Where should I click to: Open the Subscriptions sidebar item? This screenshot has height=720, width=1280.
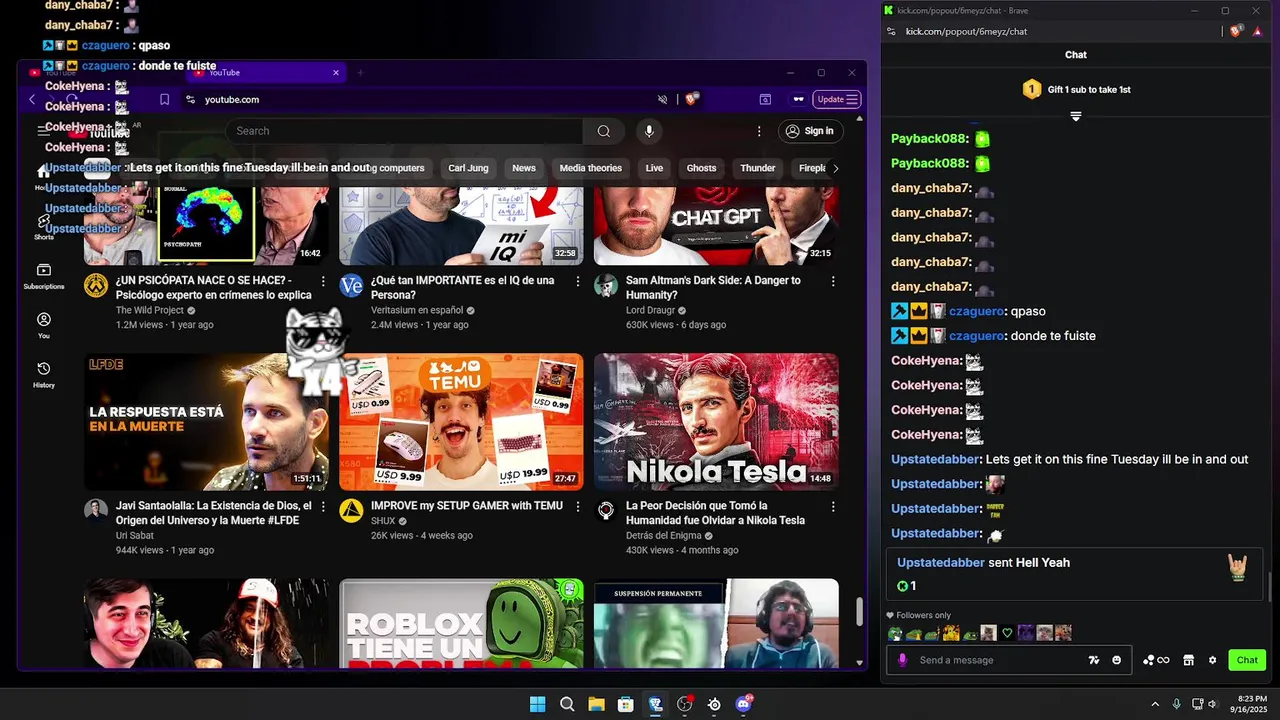point(44,277)
